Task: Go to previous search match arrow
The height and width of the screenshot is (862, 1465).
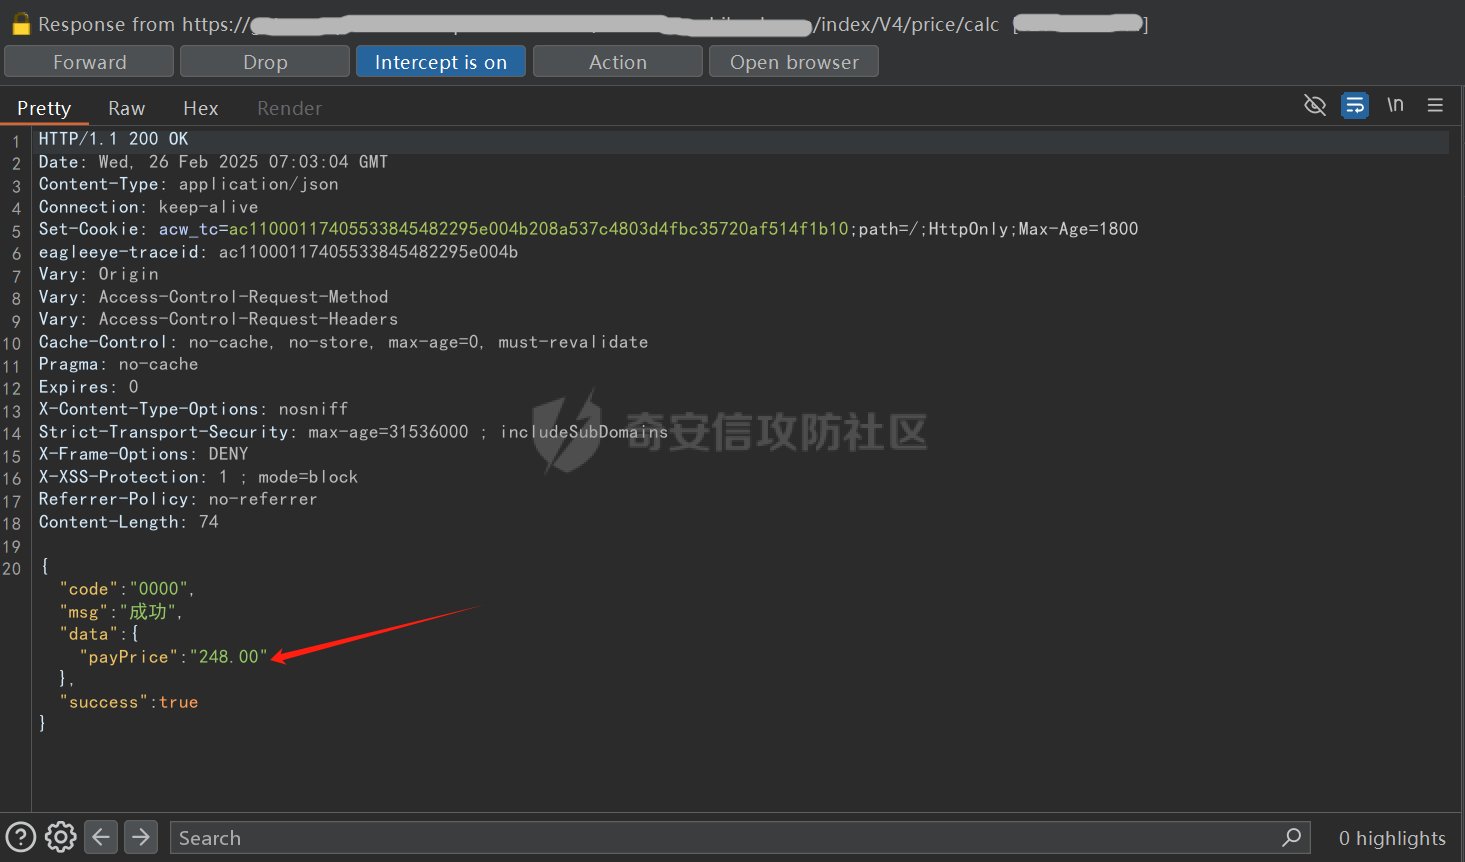Action: 101,837
